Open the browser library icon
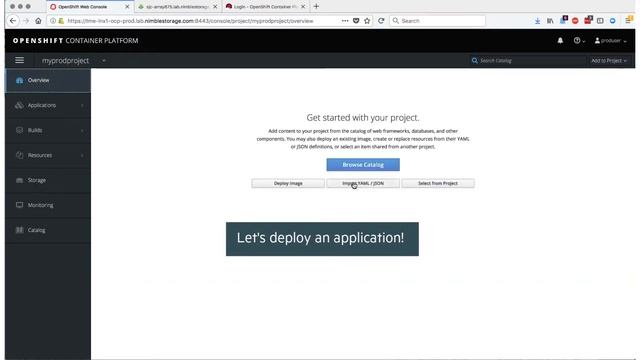 pyautogui.click(x=550, y=20)
